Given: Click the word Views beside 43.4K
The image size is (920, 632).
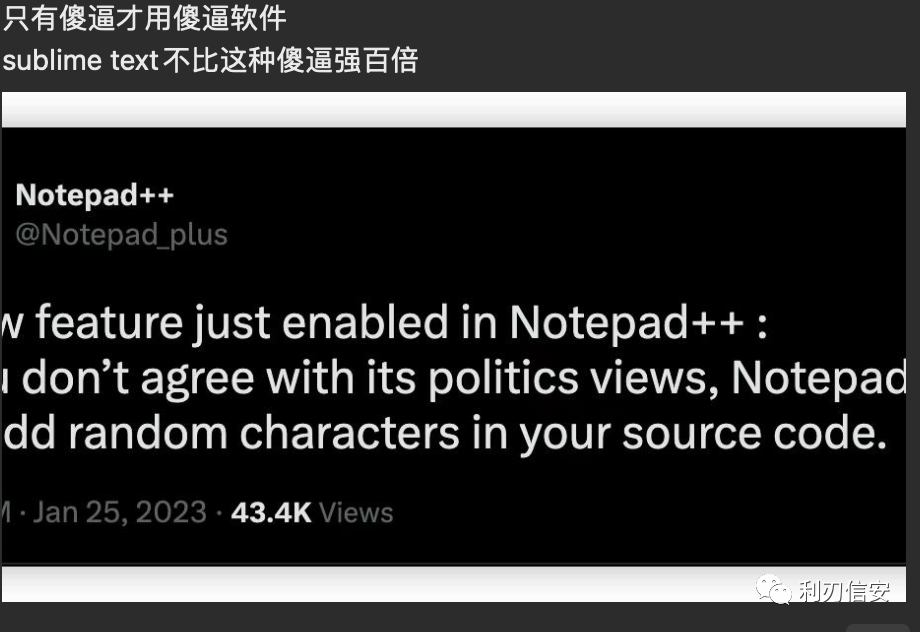Looking at the screenshot, I should click(x=356, y=513).
